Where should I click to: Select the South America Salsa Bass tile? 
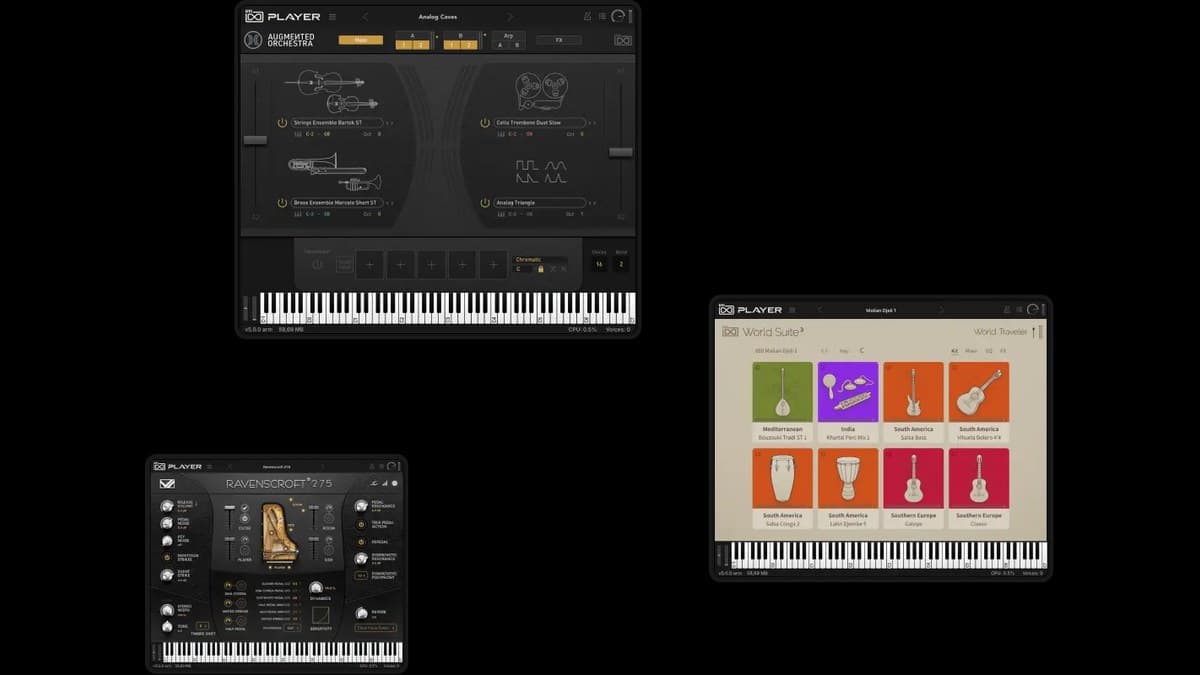pos(913,402)
